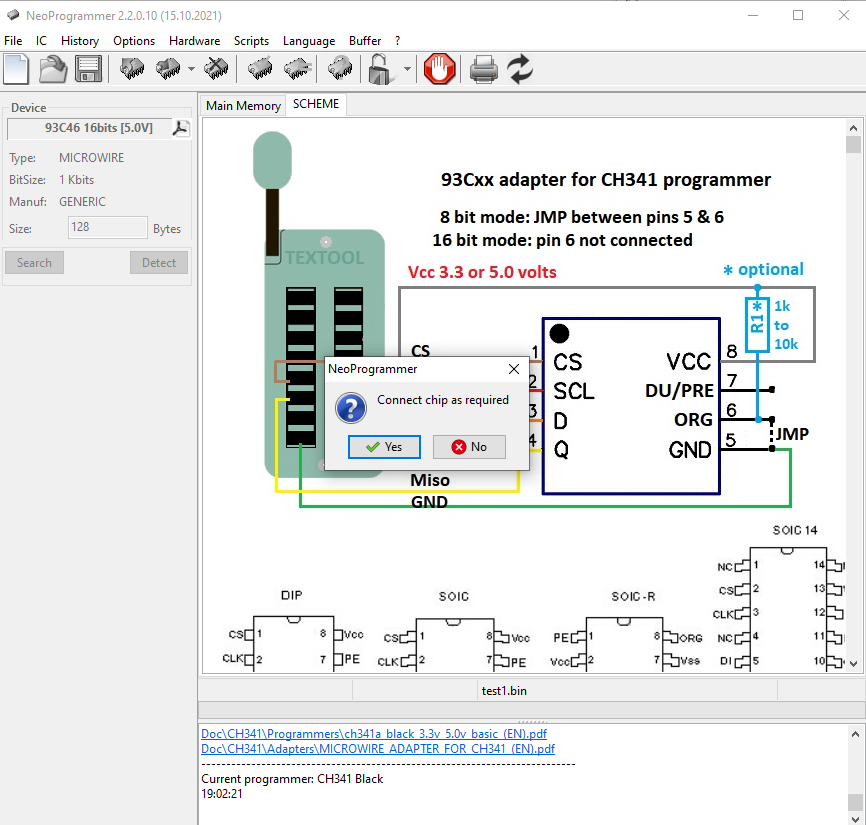Image resolution: width=866 pixels, height=825 pixels.
Task: Click the Blank check chip icon
Action: tap(260, 69)
